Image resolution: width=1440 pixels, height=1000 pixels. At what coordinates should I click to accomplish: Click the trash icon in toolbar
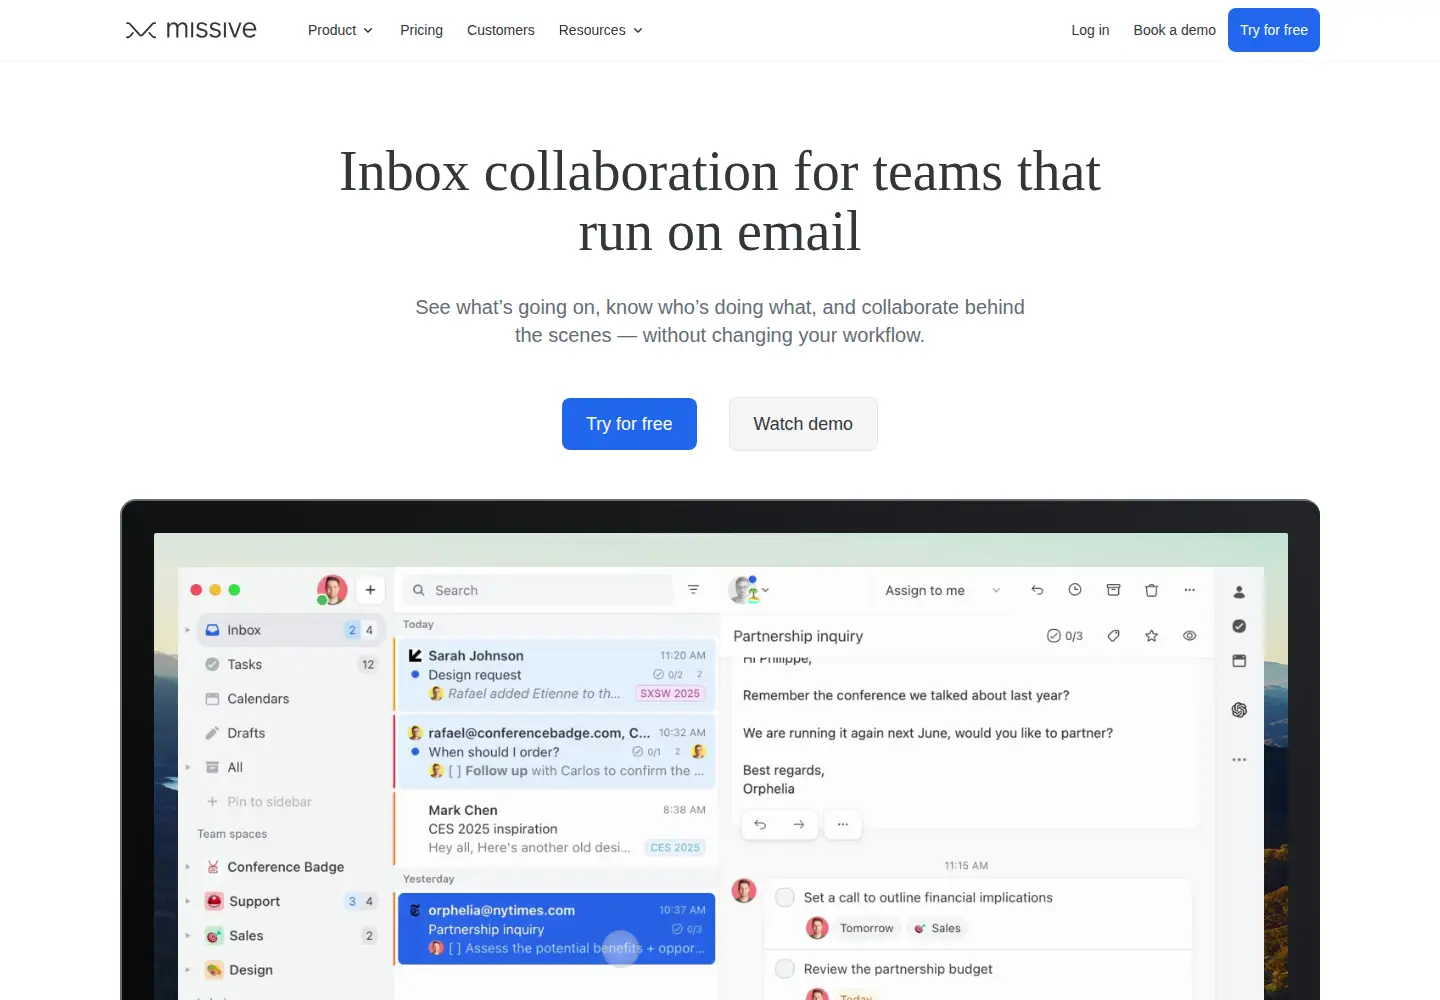1151,590
